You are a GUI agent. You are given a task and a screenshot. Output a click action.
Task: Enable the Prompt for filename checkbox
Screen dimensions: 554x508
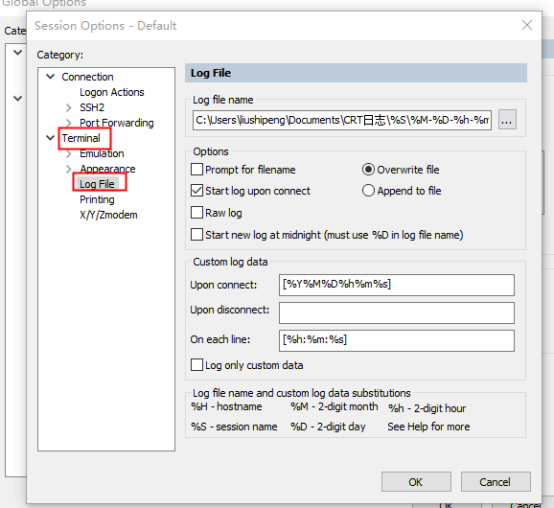(x=197, y=169)
